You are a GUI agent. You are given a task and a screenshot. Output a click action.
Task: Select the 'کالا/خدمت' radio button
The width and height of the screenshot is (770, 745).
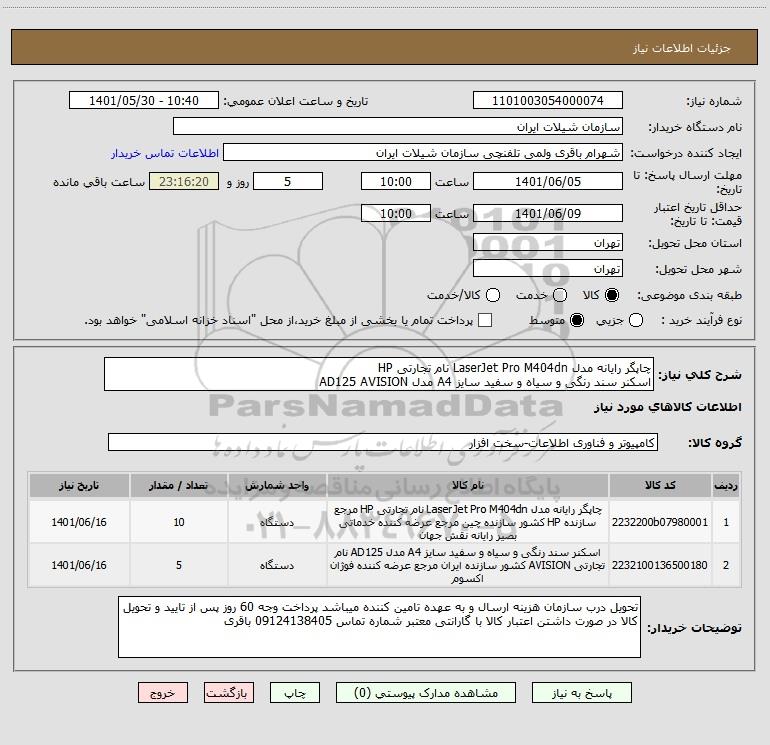point(493,295)
